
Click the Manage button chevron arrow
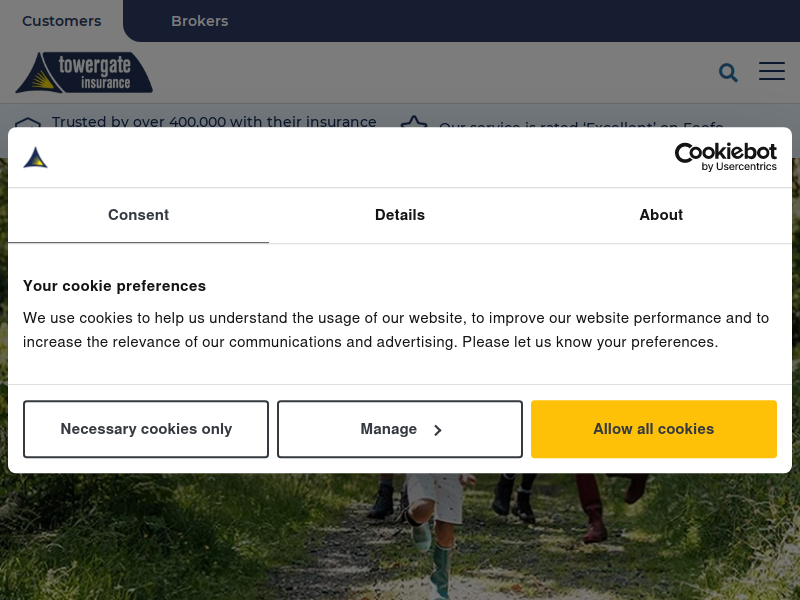pyautogui.click(x=438, y=430)
